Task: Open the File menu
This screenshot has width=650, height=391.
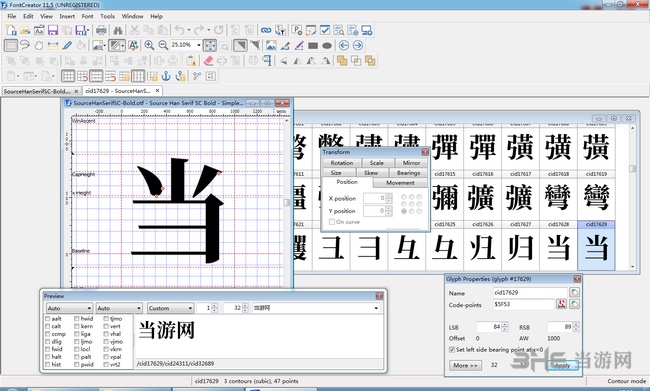Action: [x=12, y=16]
